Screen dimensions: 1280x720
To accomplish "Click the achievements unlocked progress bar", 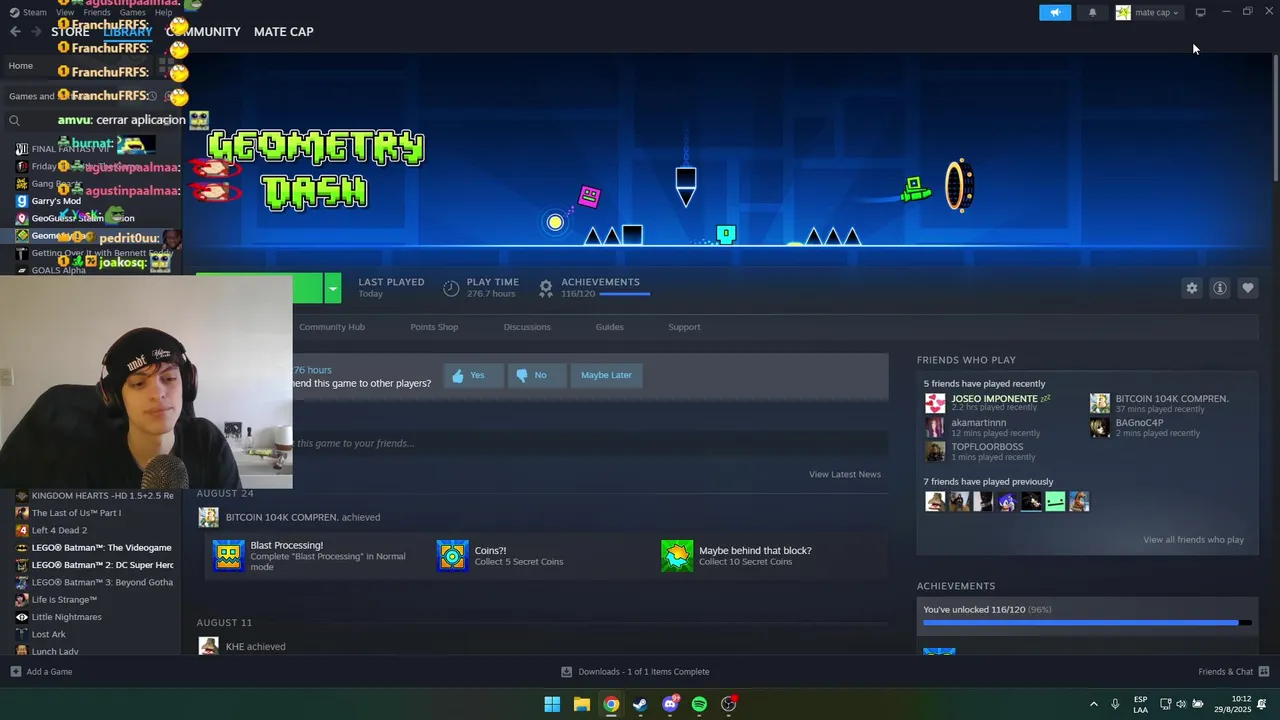I will click(x=1086, y=623).
